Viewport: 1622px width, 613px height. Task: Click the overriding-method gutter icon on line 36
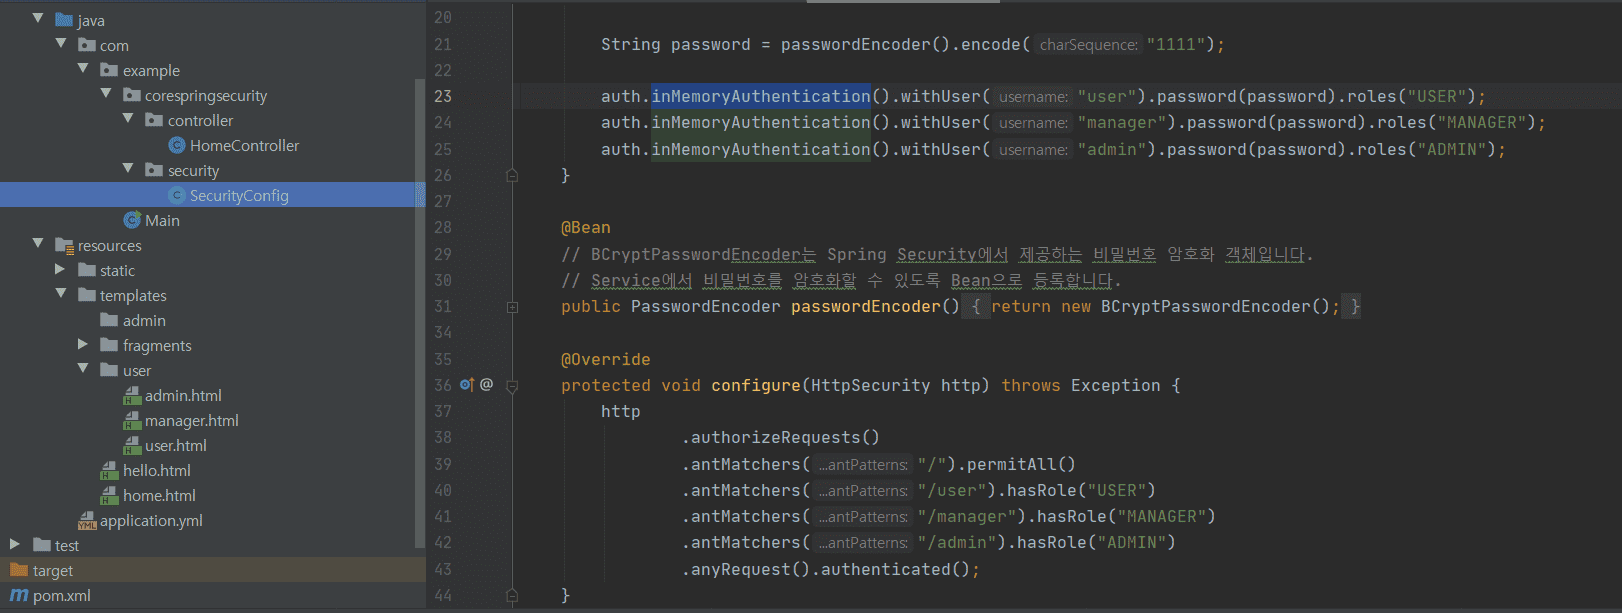(467, 385)
